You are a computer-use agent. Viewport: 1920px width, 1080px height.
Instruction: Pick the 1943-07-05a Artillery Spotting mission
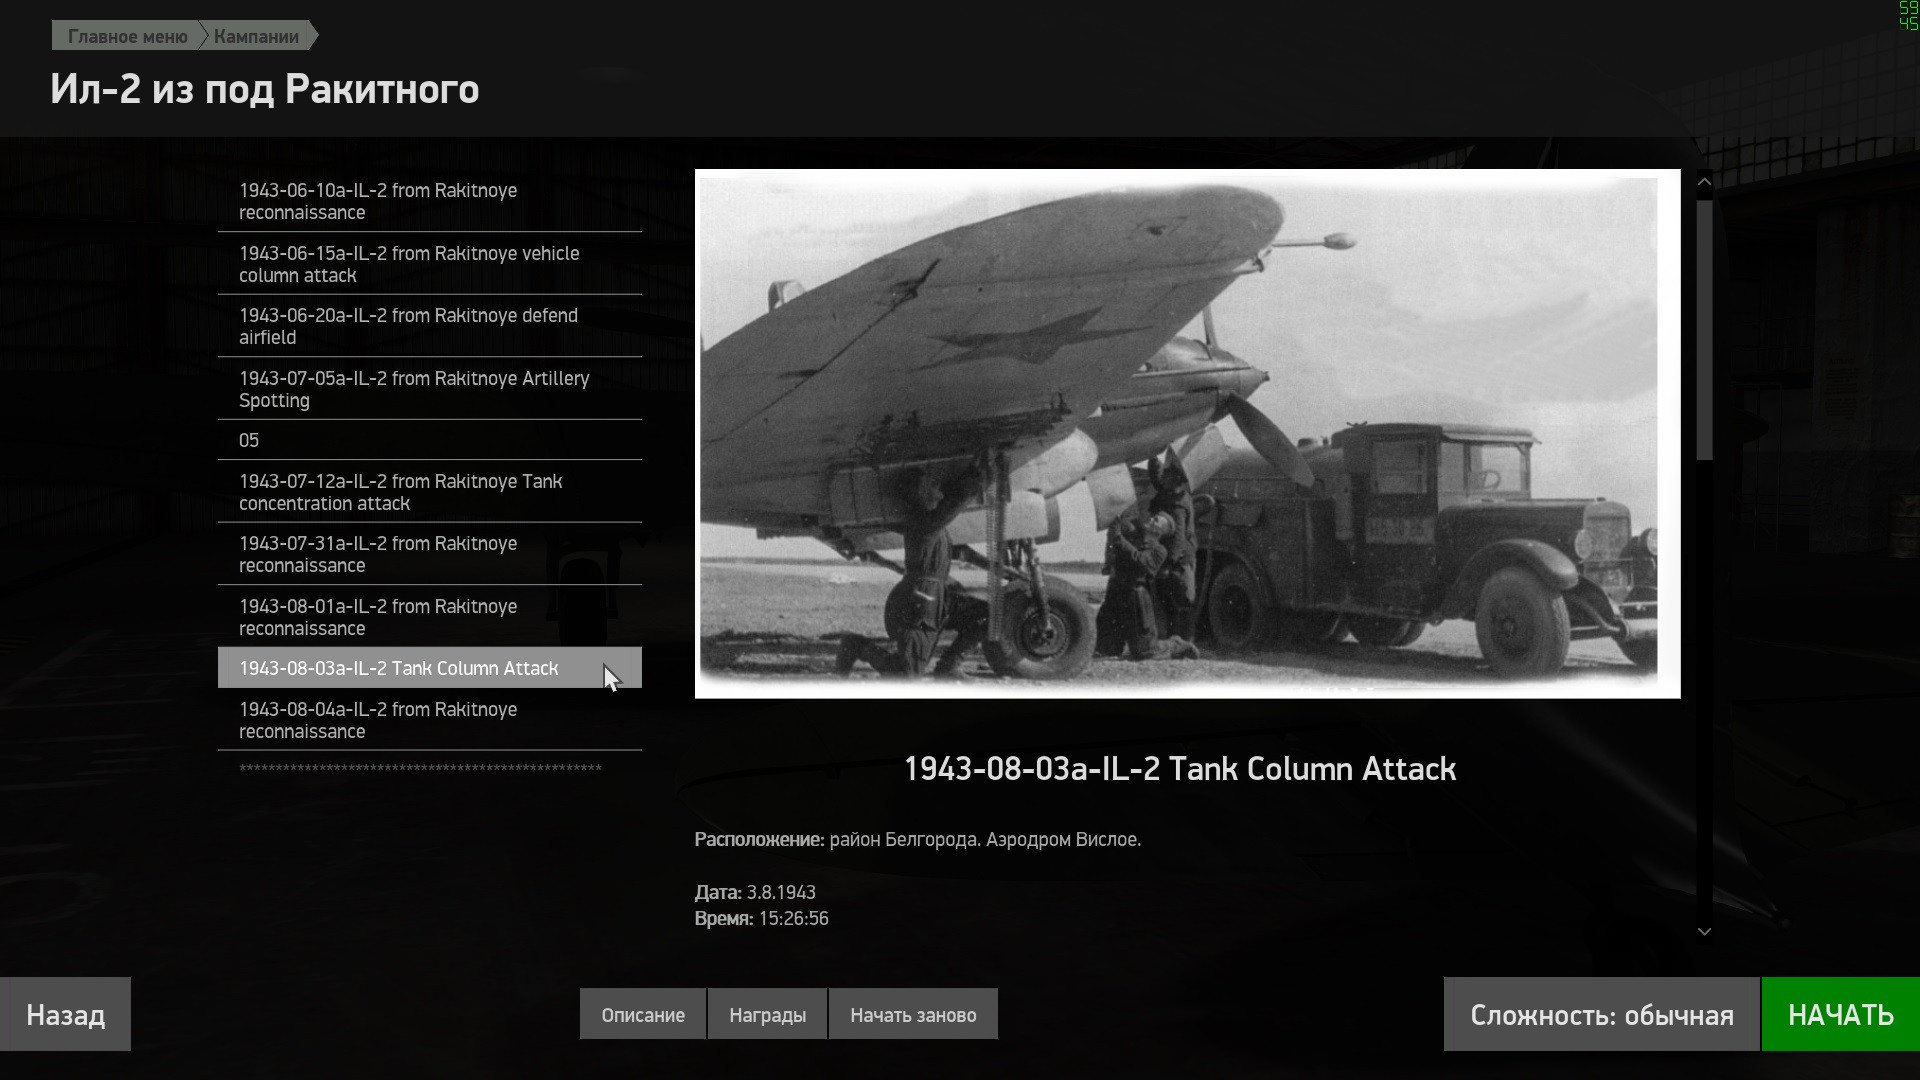(x=430, y=389)
